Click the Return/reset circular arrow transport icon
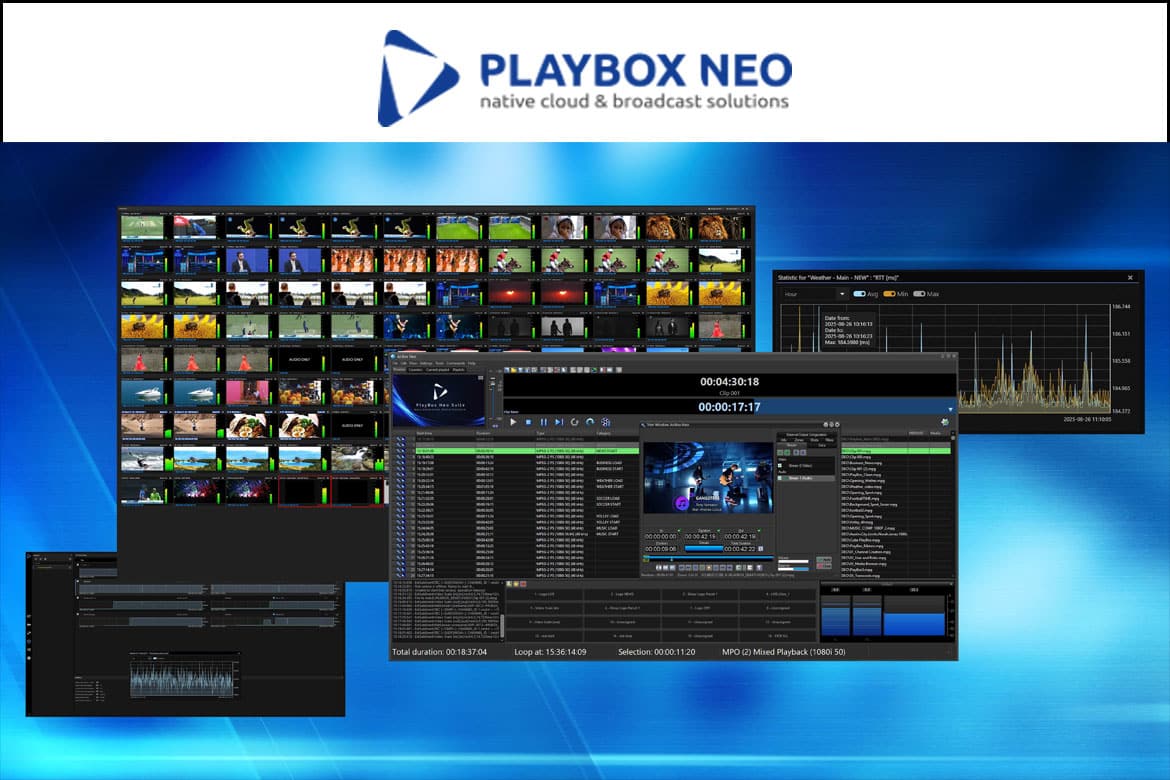 click(x=575, y=422)
